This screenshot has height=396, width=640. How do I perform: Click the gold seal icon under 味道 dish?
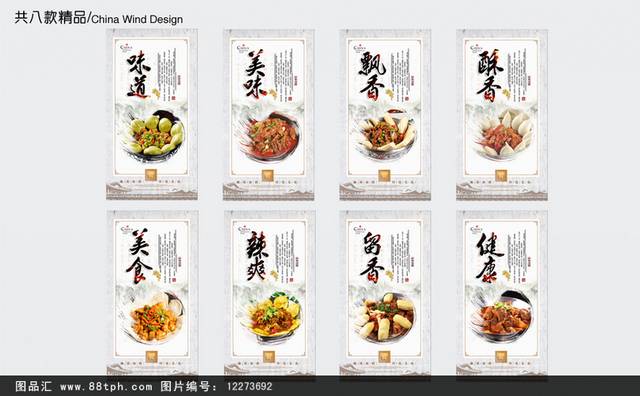click(151, 175)
